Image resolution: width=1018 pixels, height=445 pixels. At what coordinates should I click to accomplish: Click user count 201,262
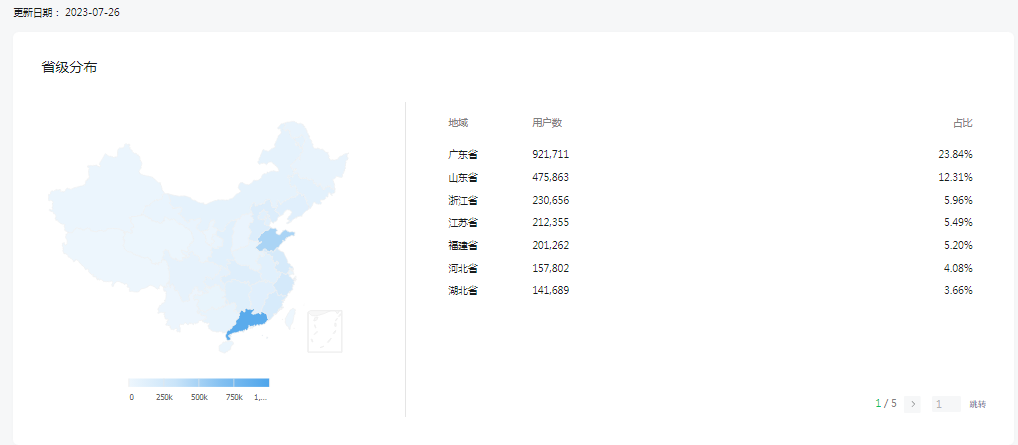tap(551, 246)
